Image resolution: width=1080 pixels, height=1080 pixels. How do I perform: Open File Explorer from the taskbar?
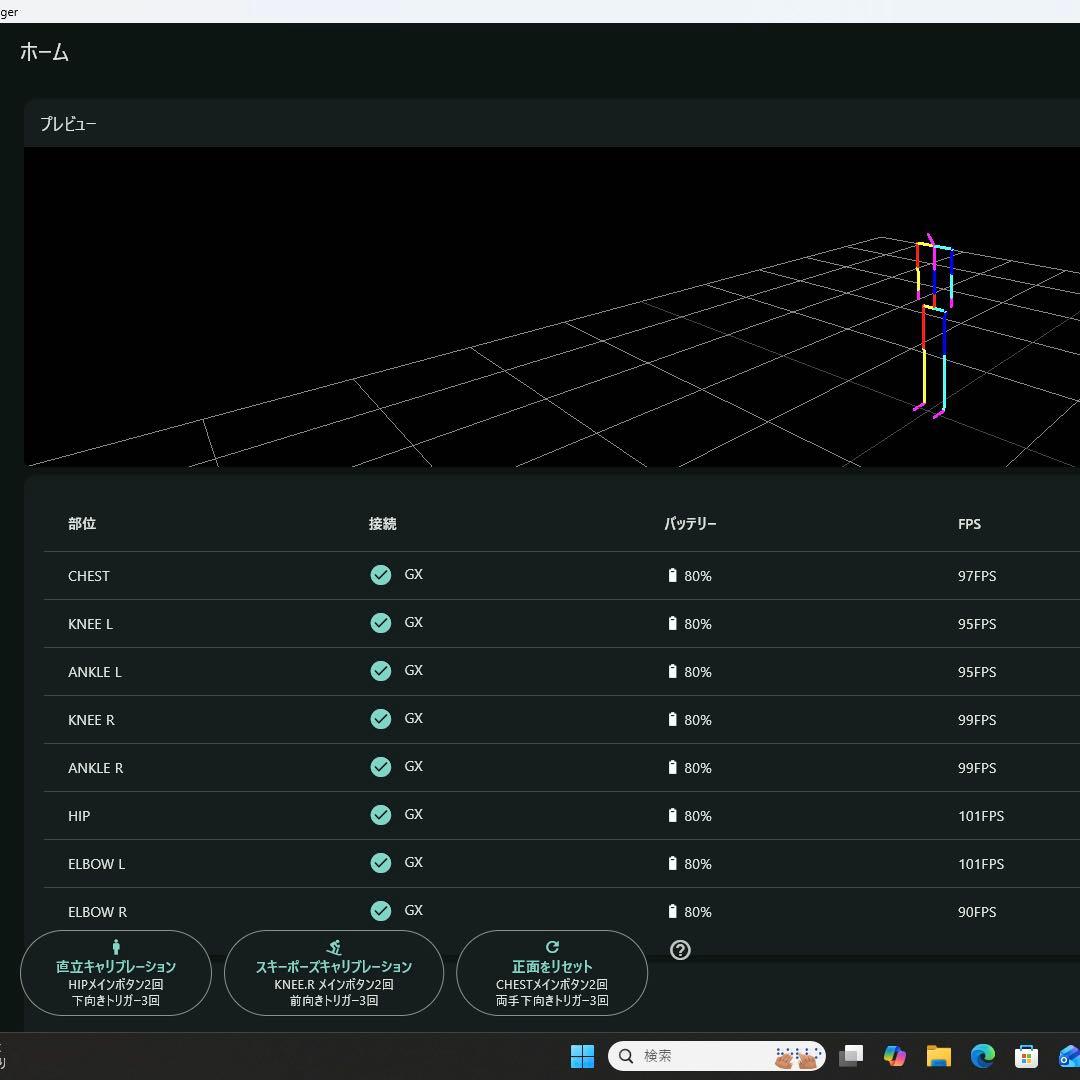pos(938,1056)
